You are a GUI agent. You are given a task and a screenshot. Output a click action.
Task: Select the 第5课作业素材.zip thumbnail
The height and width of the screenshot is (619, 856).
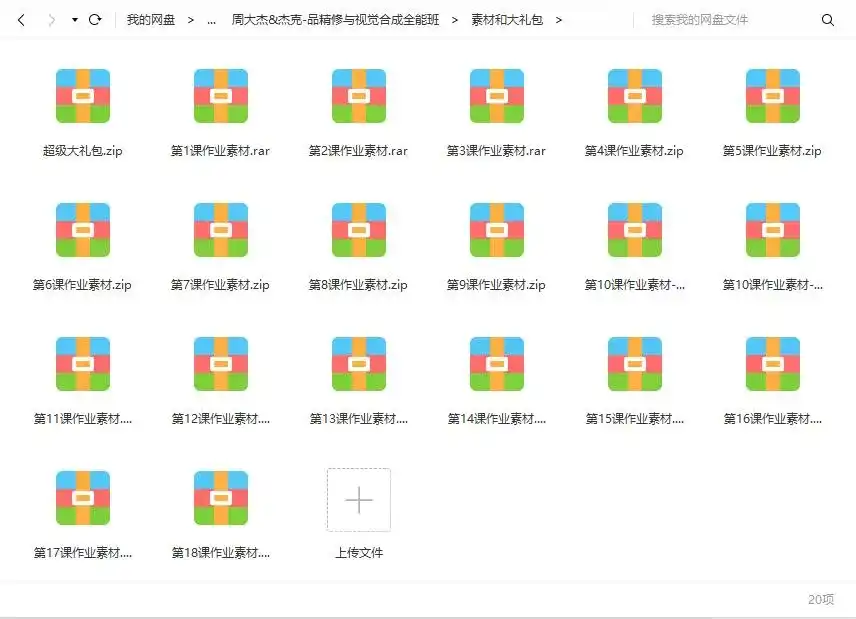tap(771, 95)
